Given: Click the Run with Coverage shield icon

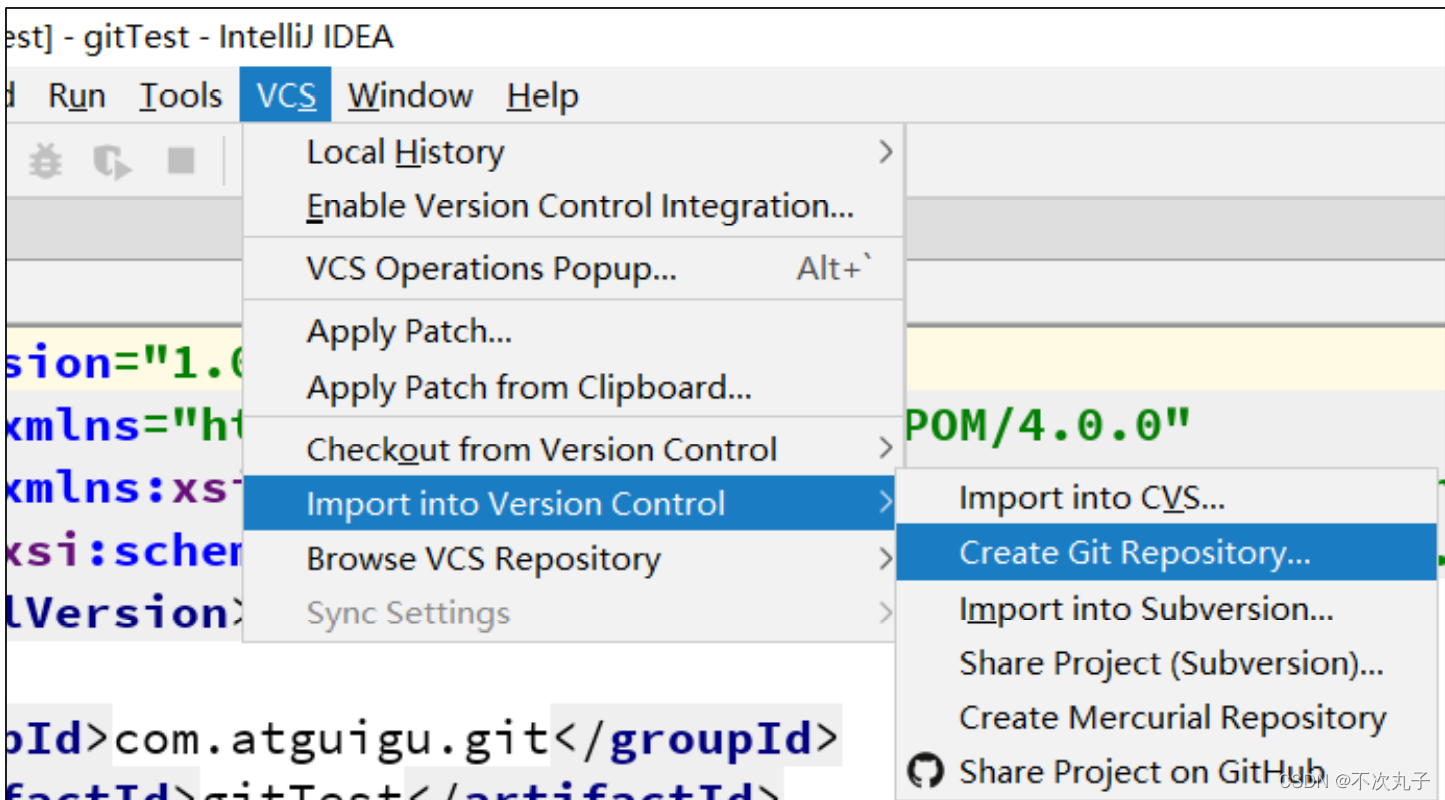Looking at the screenshot, I should coord(112,162).
